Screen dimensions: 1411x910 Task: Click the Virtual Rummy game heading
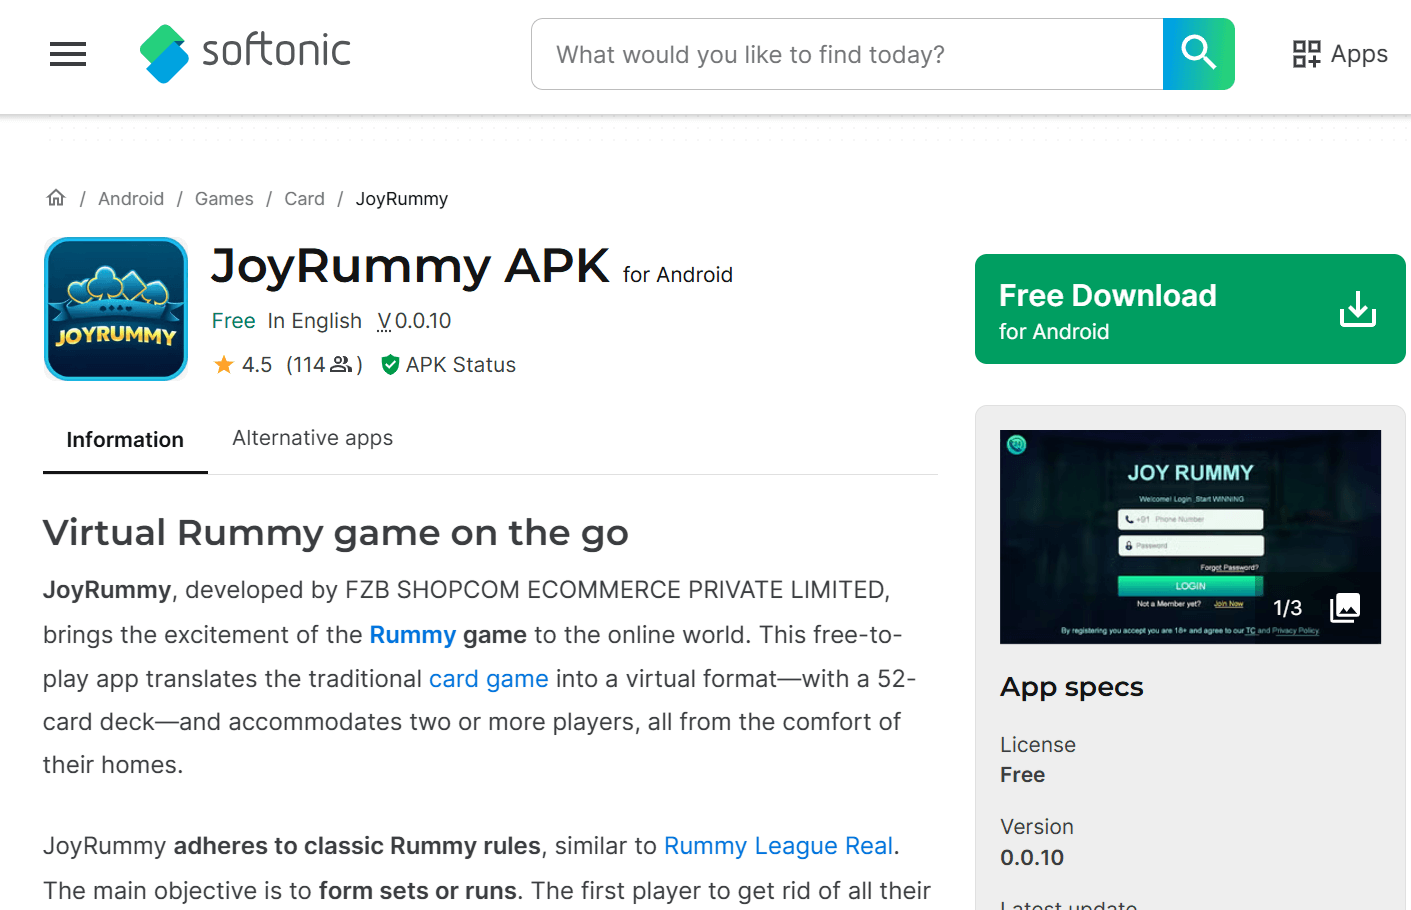click(336, 533)
